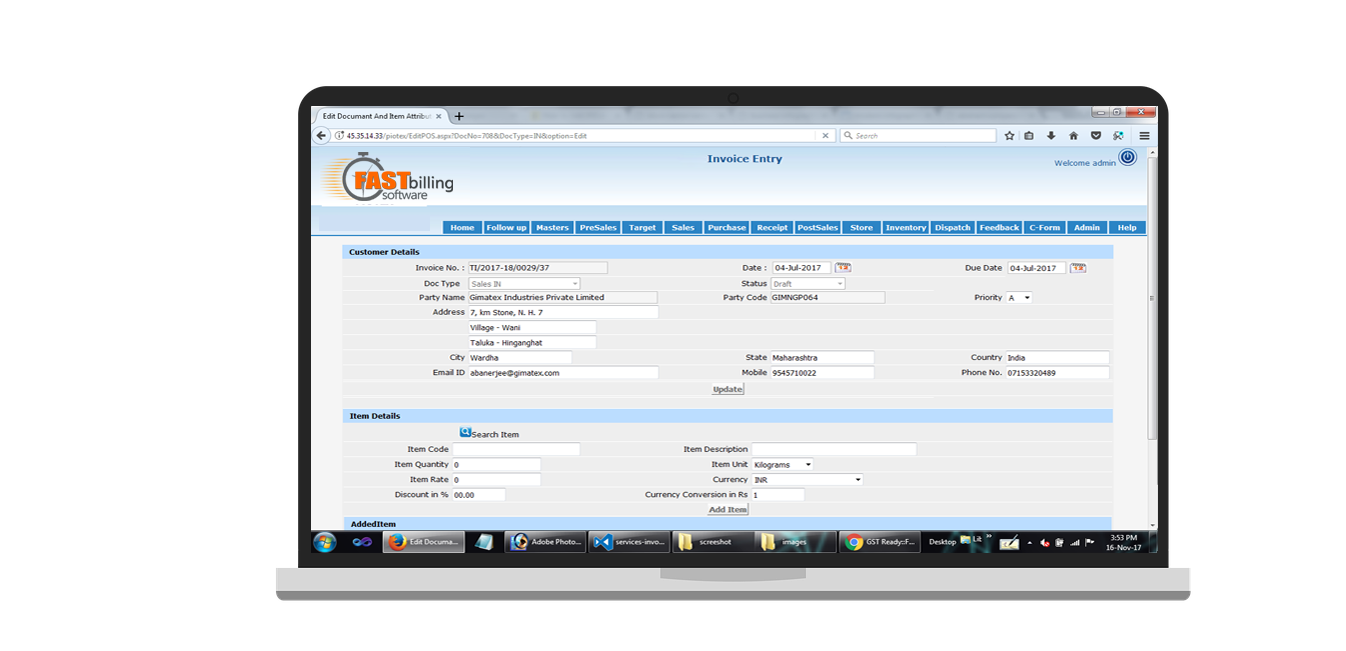Expand the Item Unit Kilograms dropdown
This screenshot has height=651, width=1346.
[x=783, y=465]
